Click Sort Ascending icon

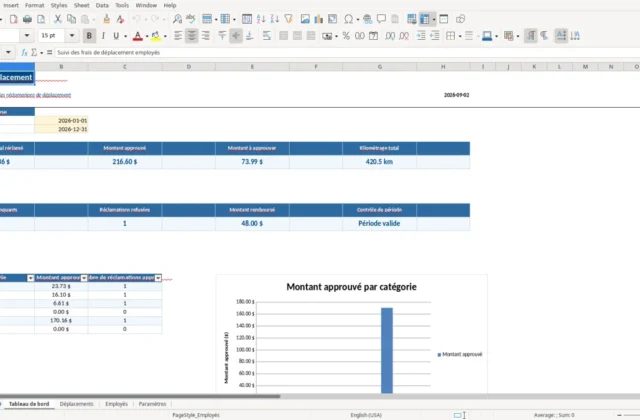click(261, 19)
